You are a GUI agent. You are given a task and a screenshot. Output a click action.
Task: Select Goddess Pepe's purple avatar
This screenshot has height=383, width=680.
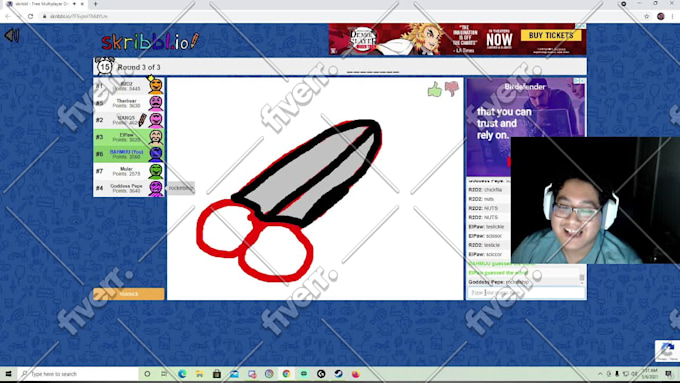coord(156,188)
